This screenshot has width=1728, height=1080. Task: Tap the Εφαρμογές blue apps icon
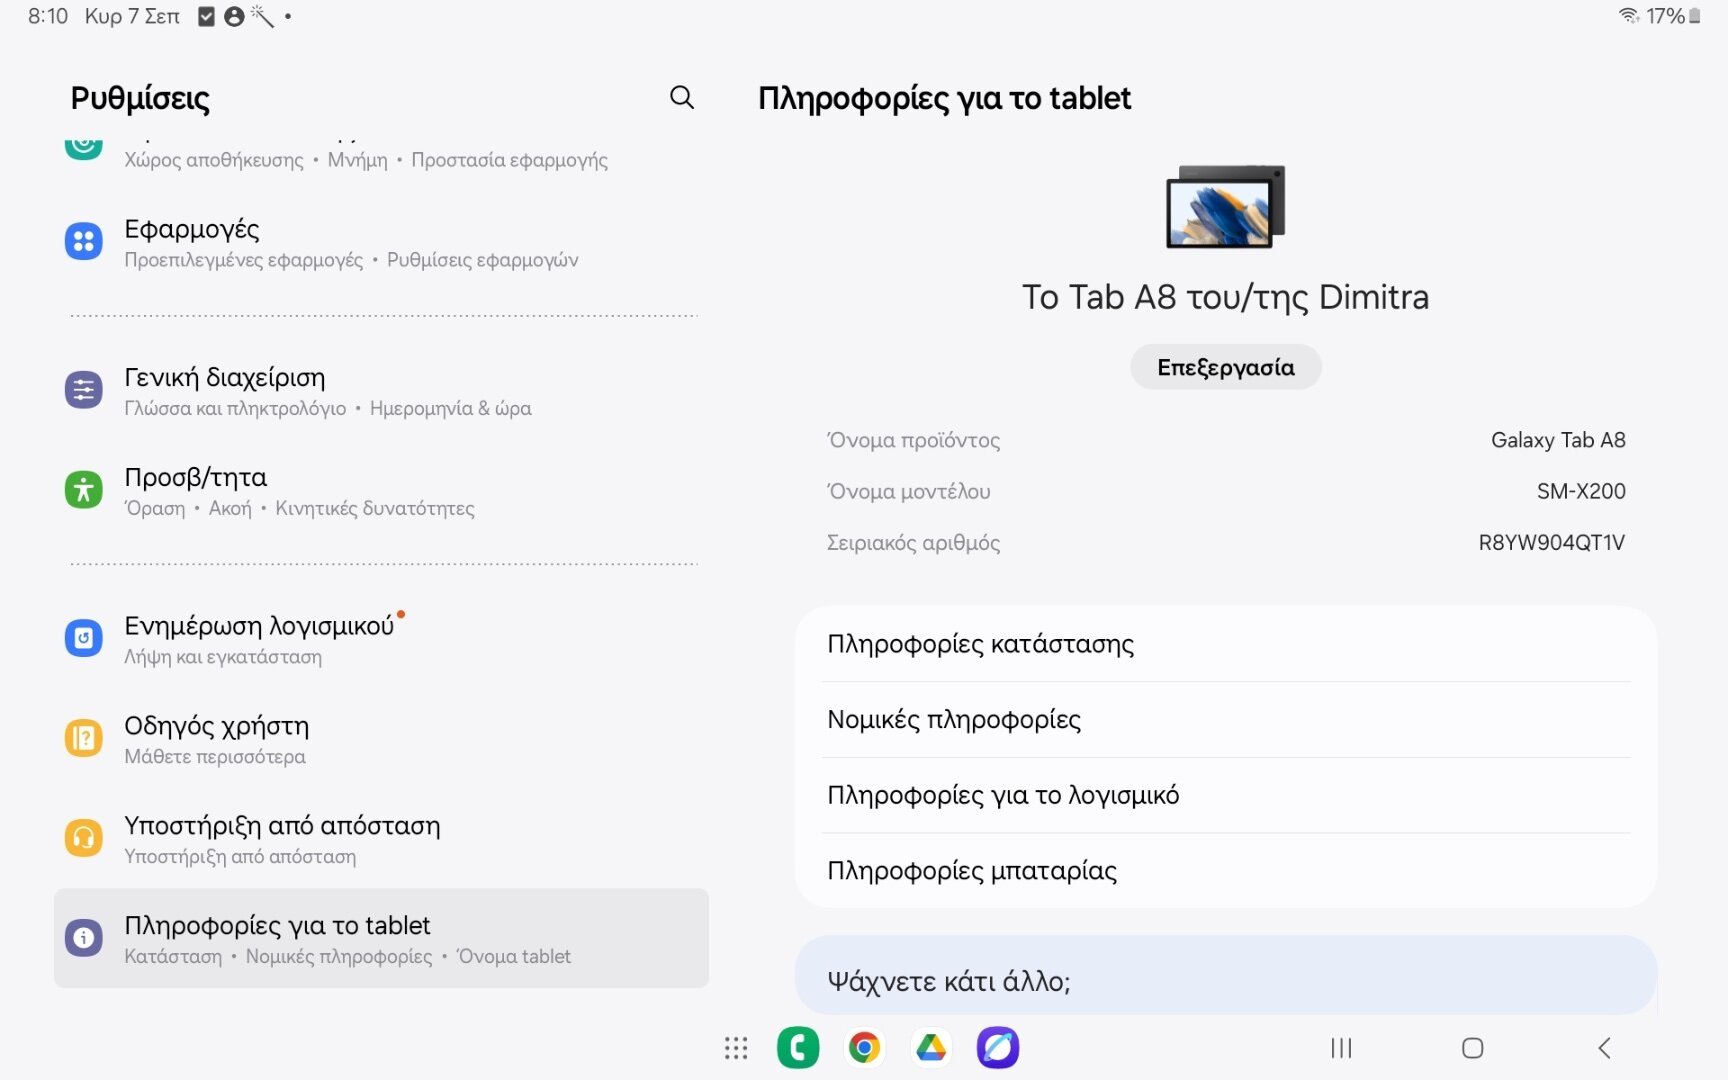click(x=84, y=241)
